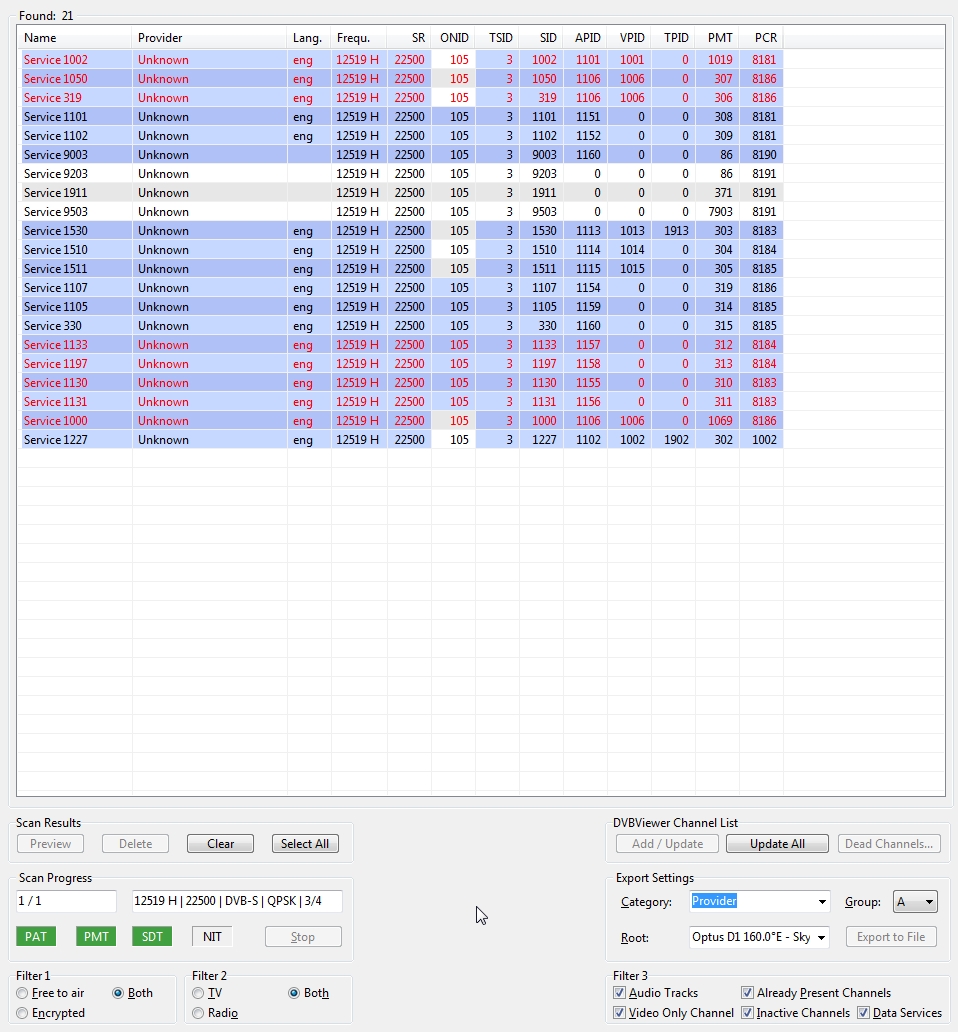The image size is (958, 1032).
Task: Uncheck Already Present Channels filter
Action: tap(748, 993)
